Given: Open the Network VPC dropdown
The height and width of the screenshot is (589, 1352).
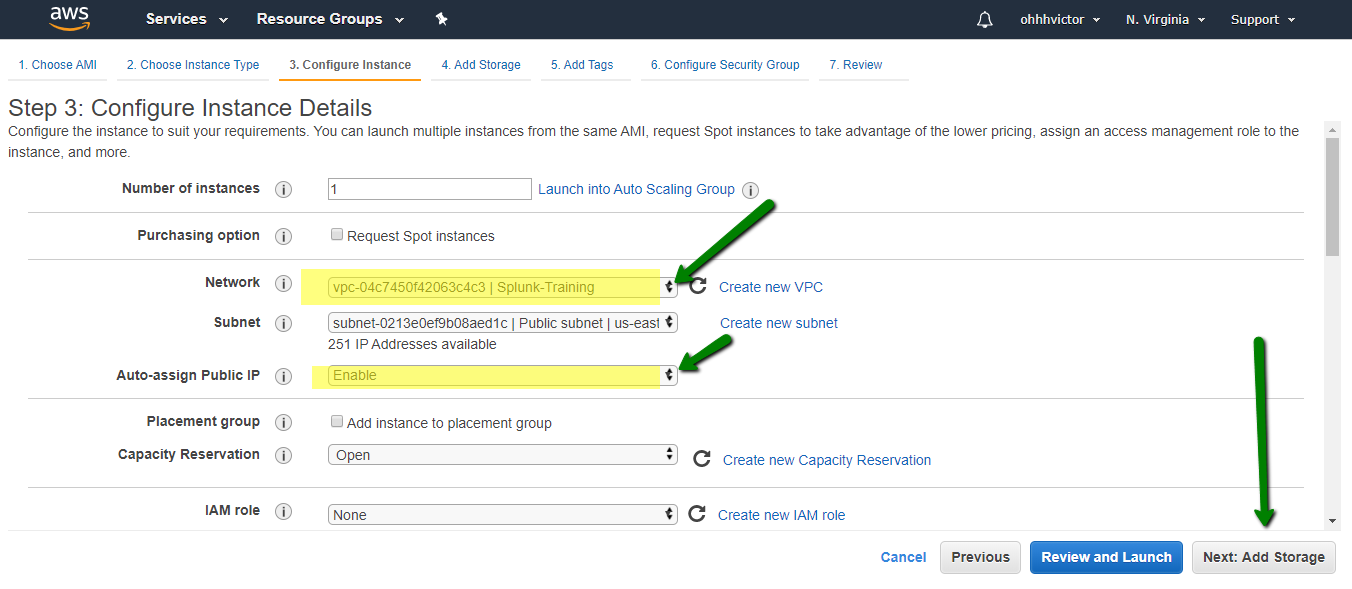Looking at the screenshot, I should pyautogui.click(x=503, y=287).
